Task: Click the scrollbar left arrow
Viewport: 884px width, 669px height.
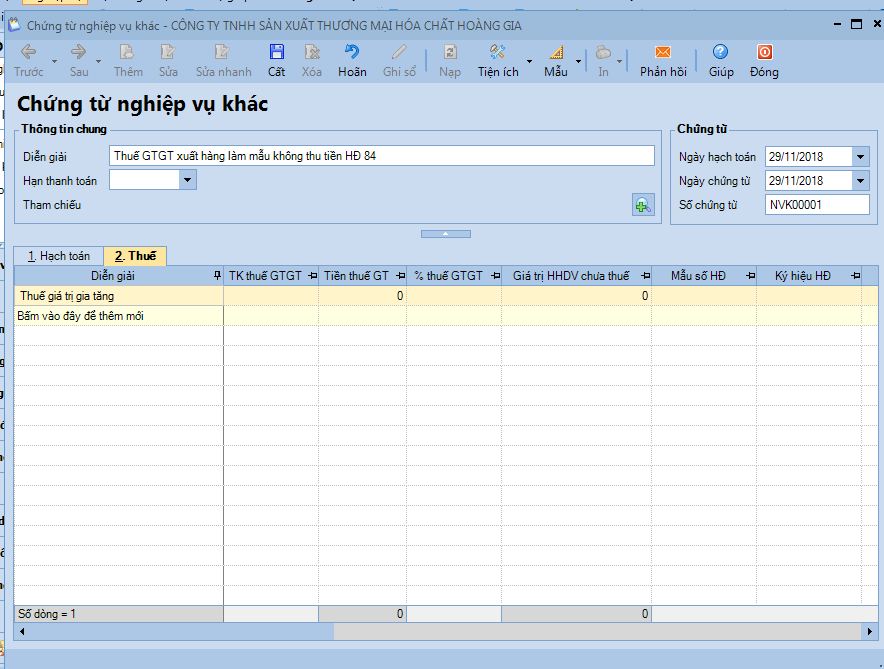Action: click(x=22, y=631)
